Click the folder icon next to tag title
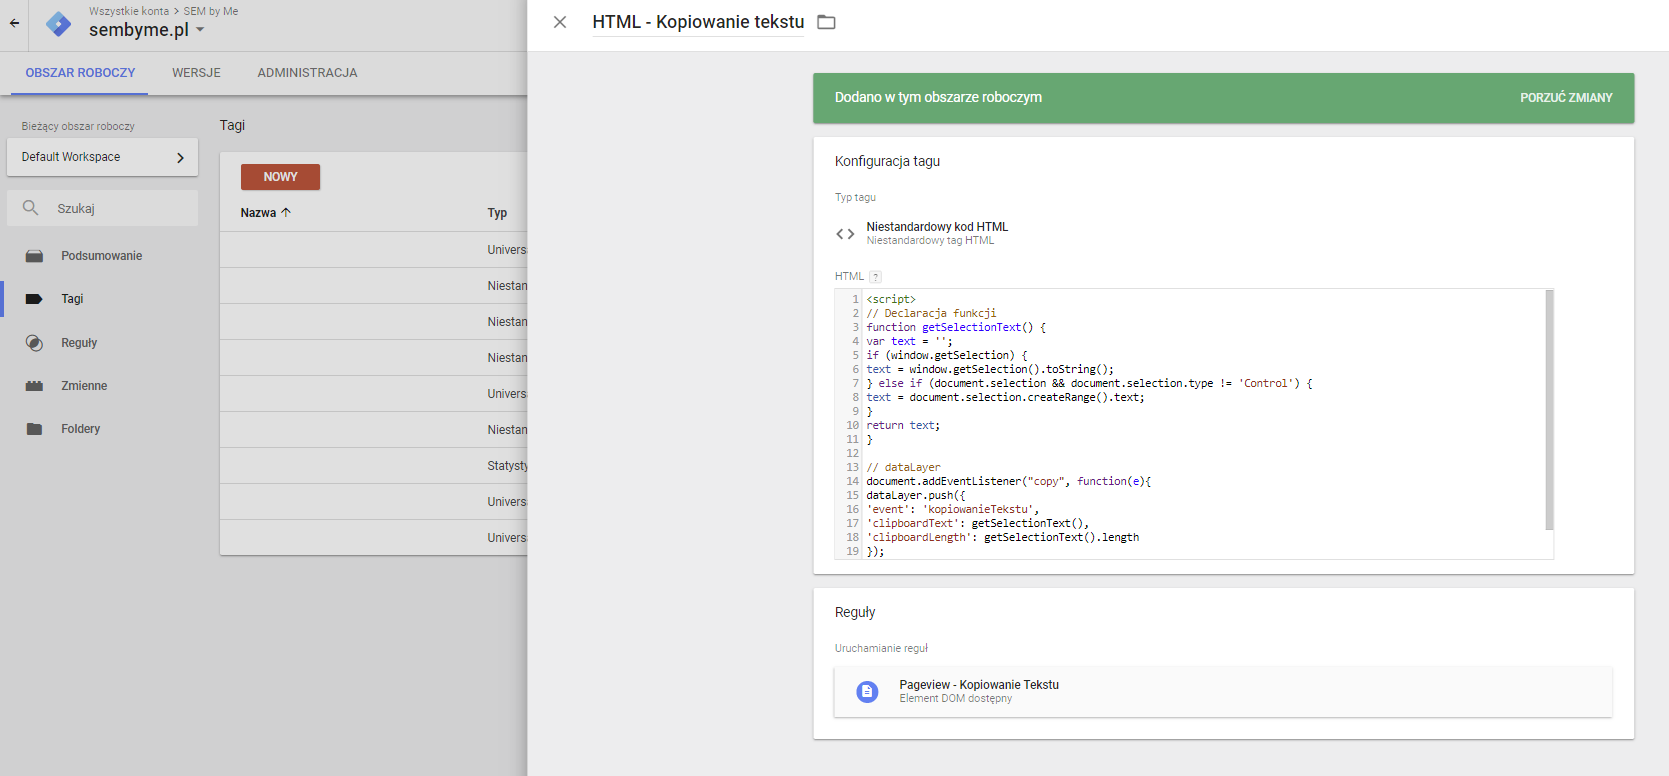The image size is (1669, 776). tap(826, 22)
